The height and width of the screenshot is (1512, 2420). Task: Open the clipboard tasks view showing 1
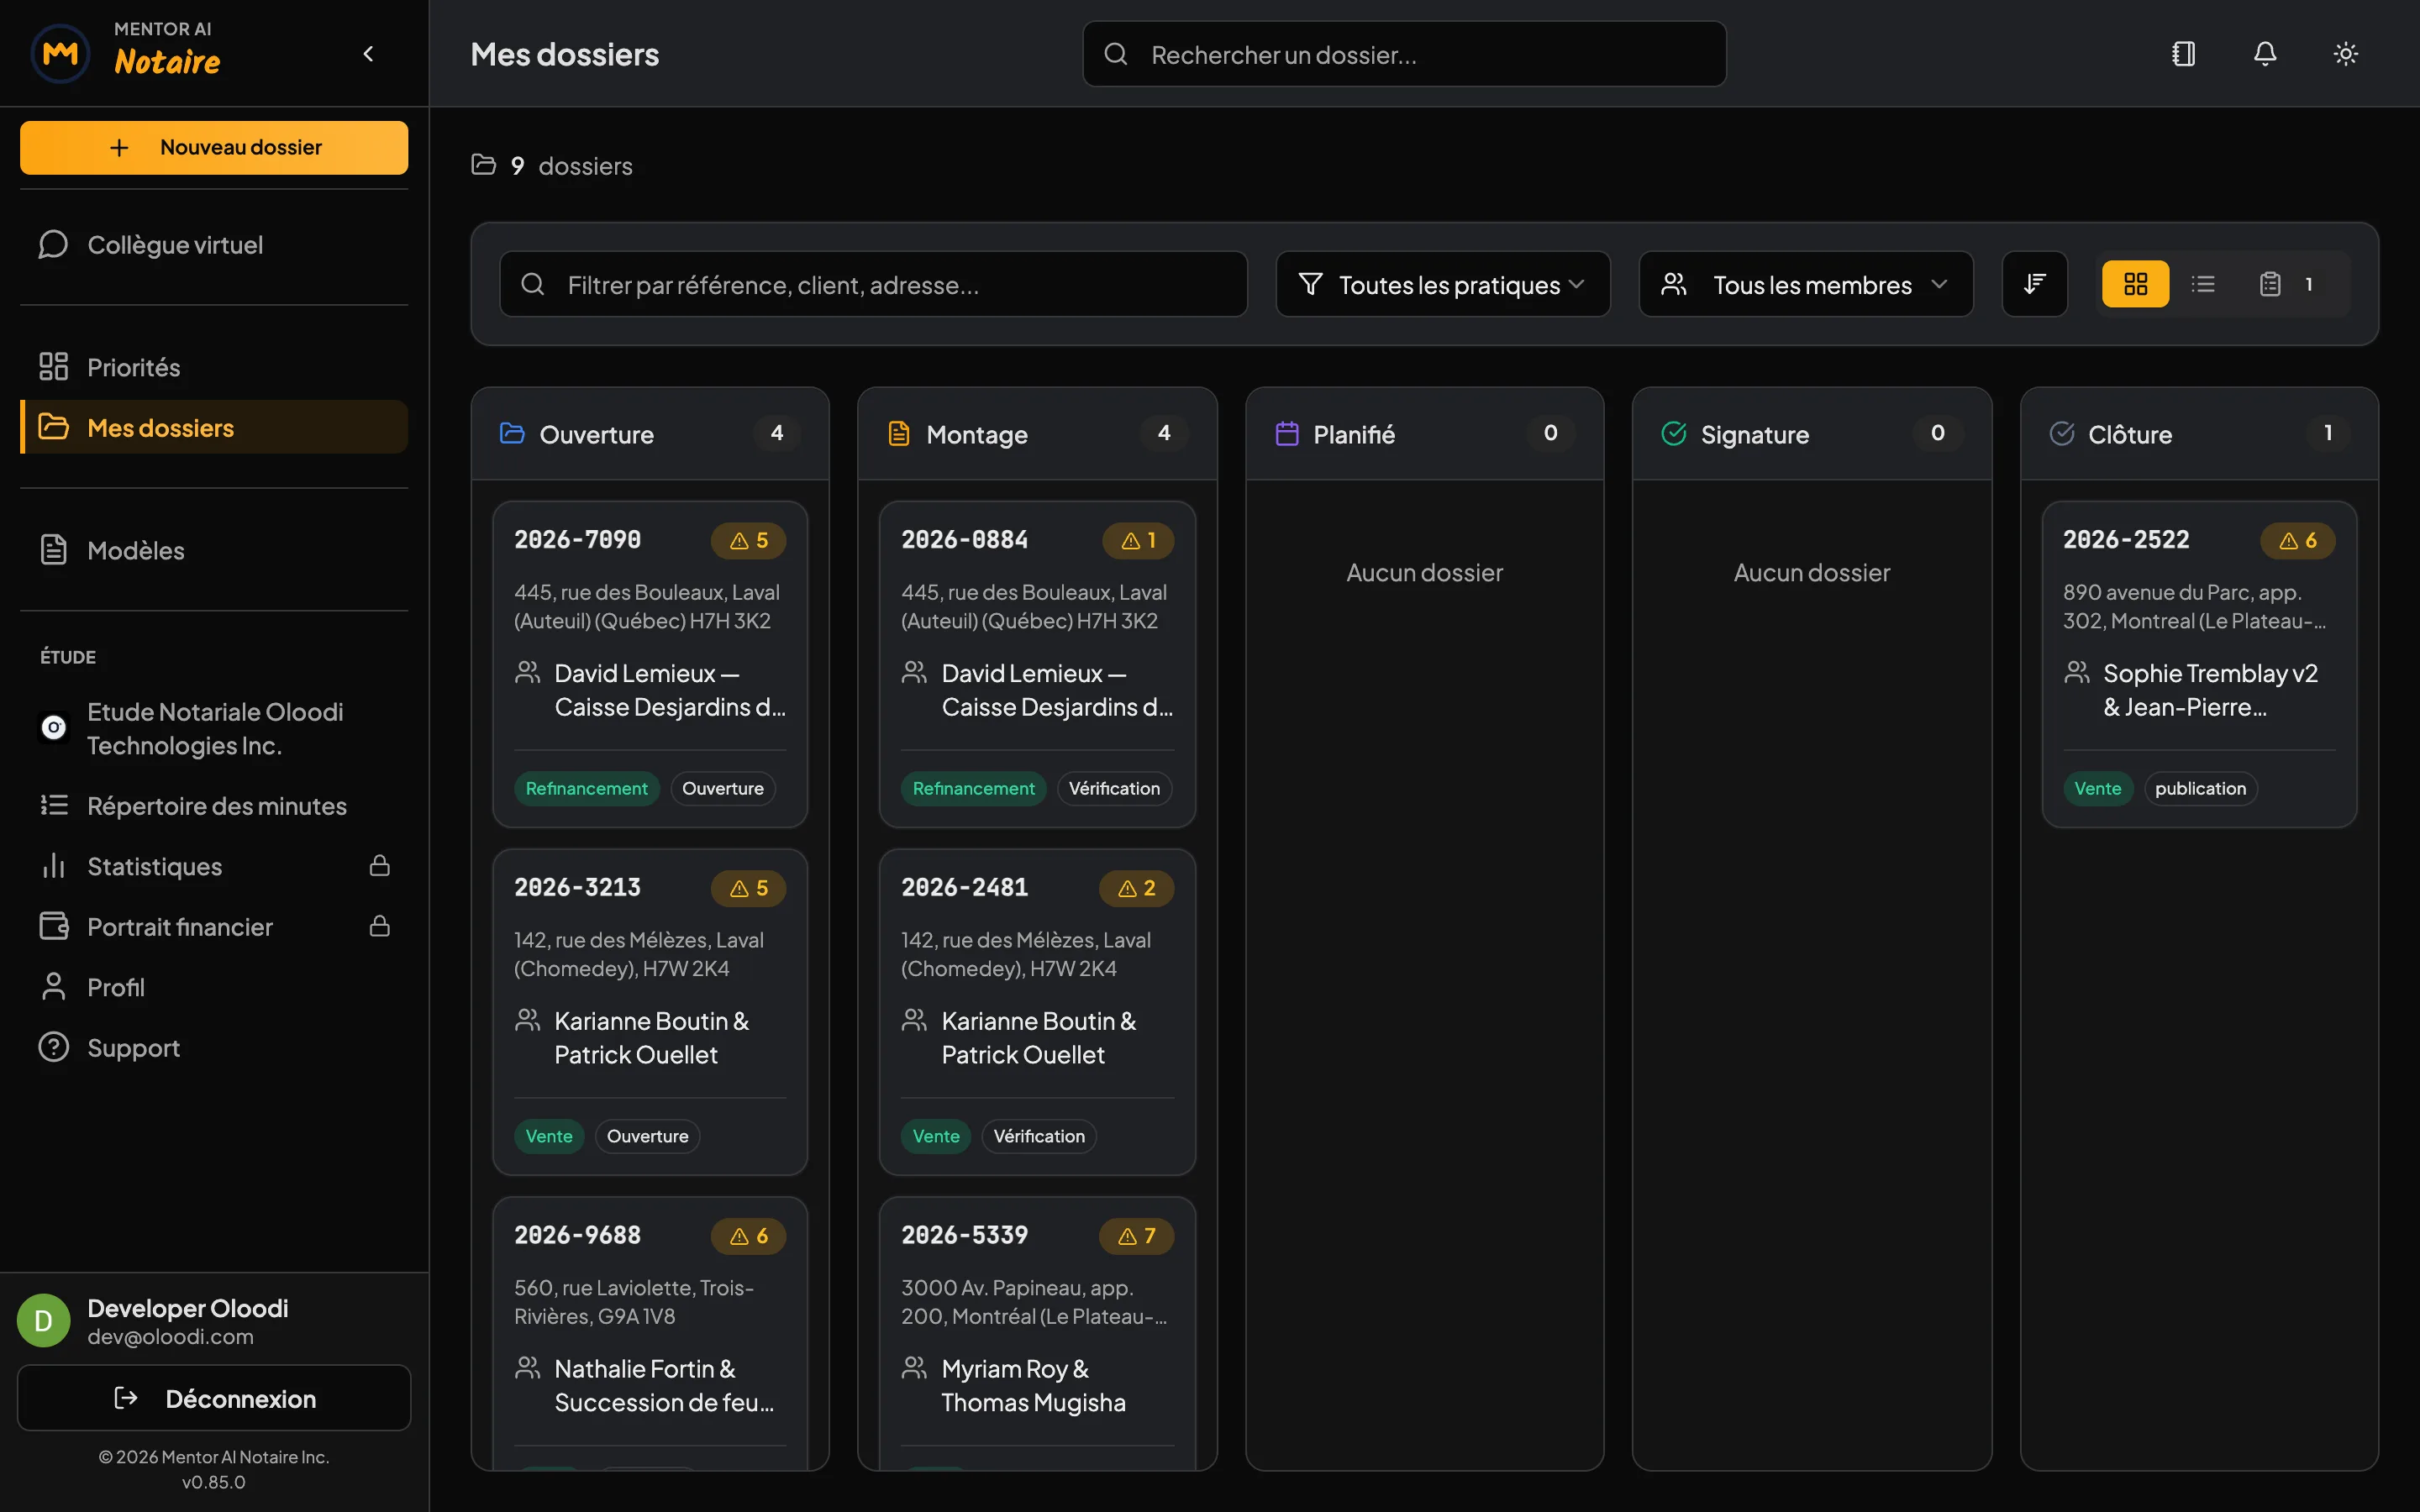pos(2286,284)
